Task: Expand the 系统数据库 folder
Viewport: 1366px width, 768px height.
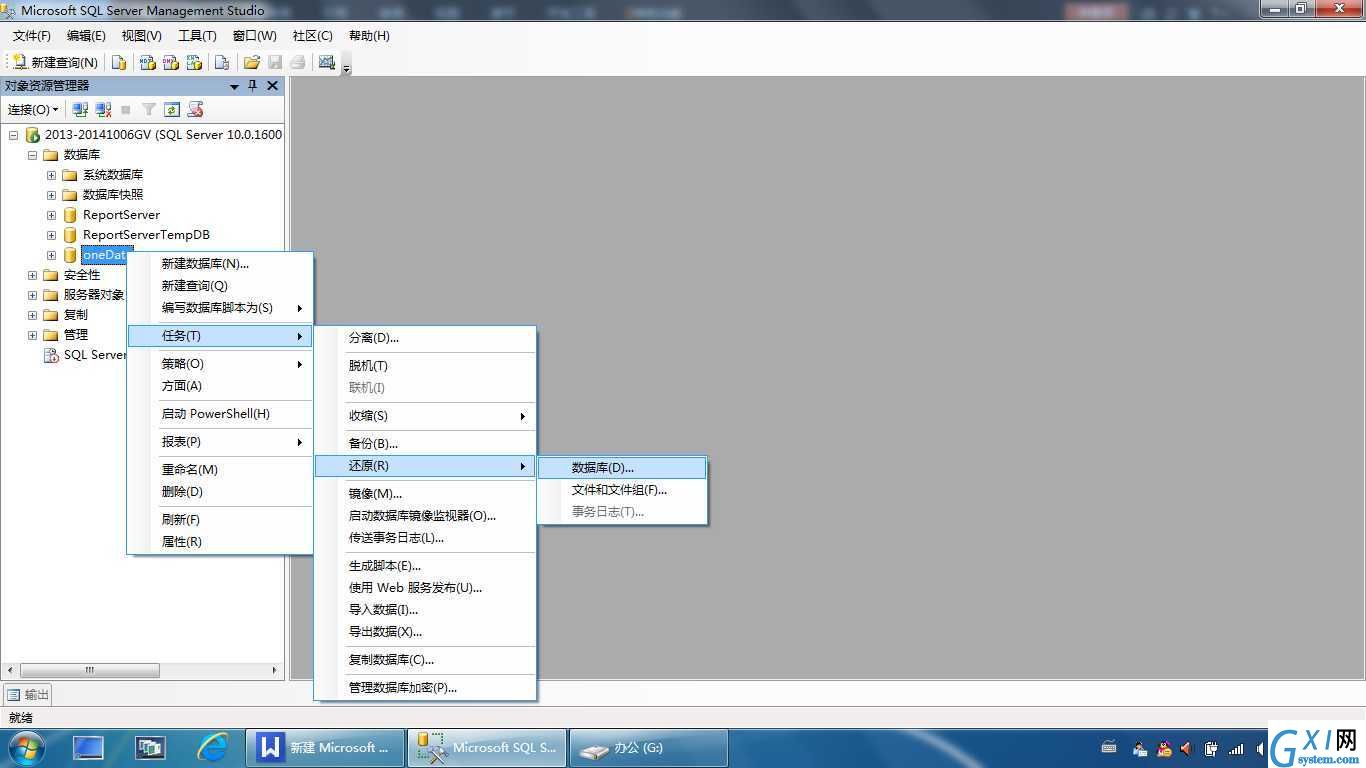Action: click(x=51, y=175)
